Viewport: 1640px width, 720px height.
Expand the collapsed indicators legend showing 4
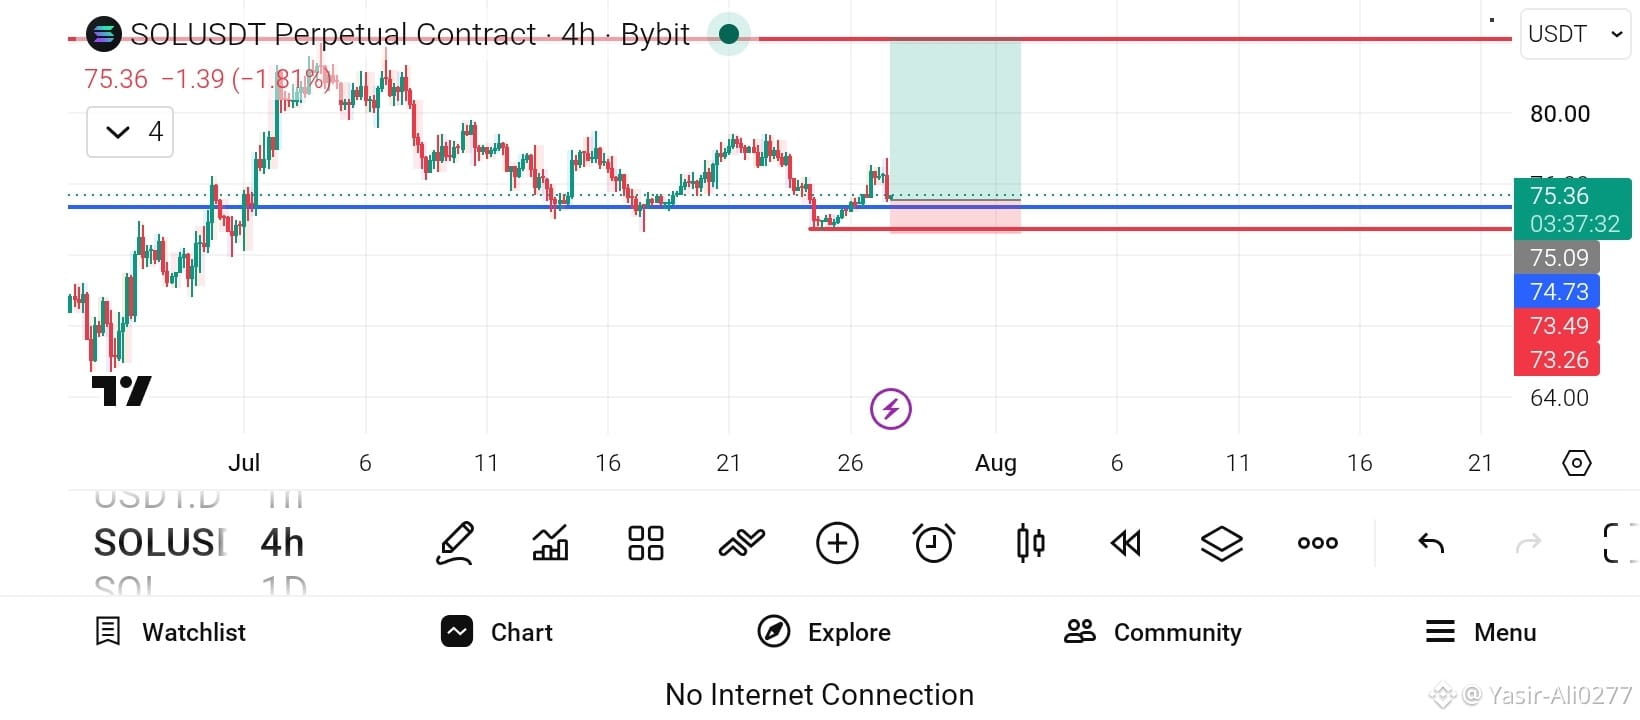130,132
